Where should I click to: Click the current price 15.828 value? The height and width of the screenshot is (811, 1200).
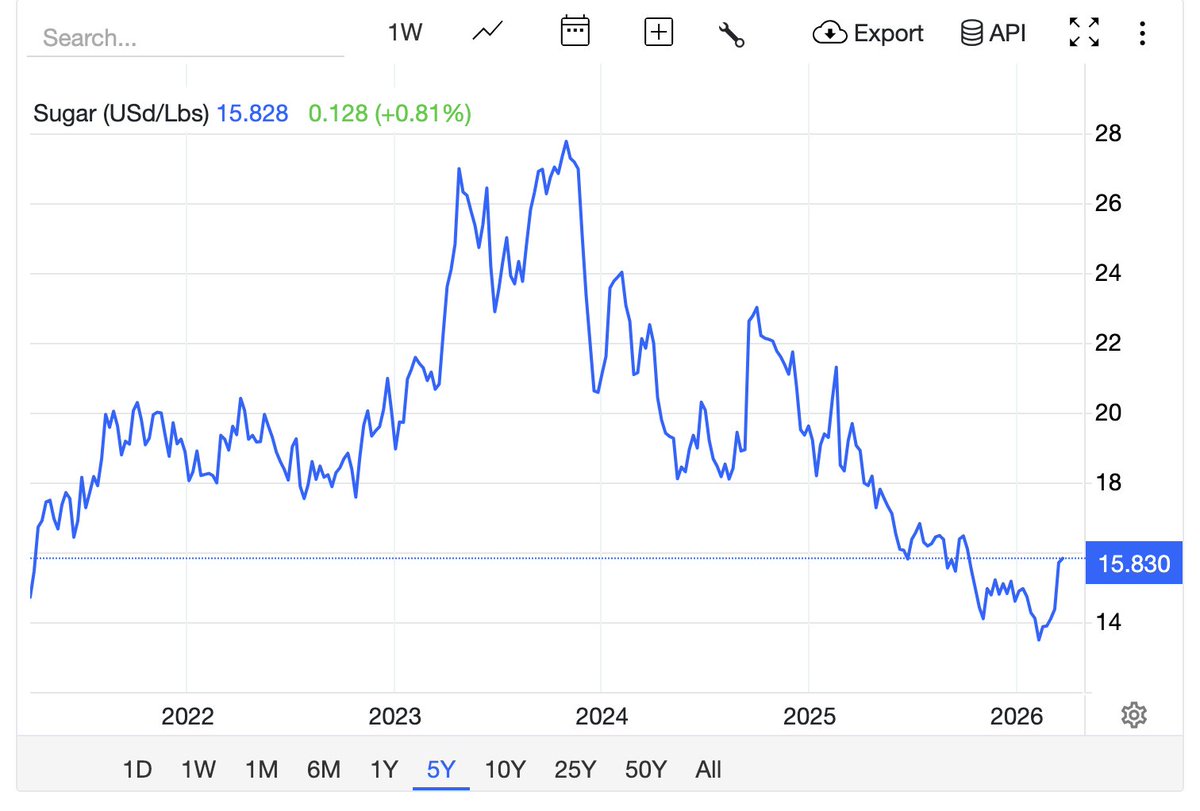[253, 114]
